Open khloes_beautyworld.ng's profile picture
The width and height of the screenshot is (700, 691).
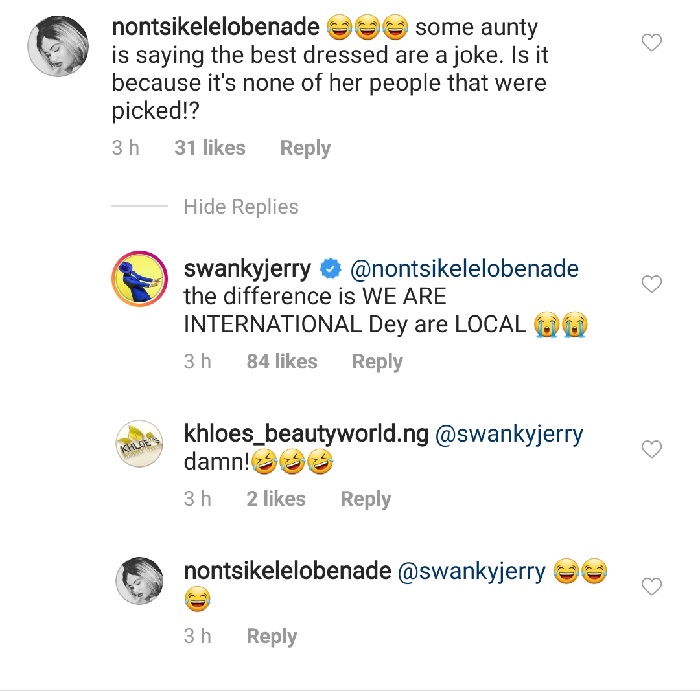pyautogui.click(x=140, y=445)
